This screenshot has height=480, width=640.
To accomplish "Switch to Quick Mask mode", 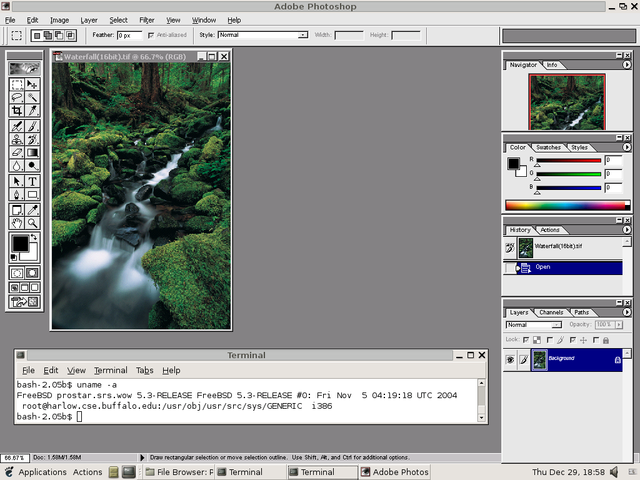I will [32, 273].
